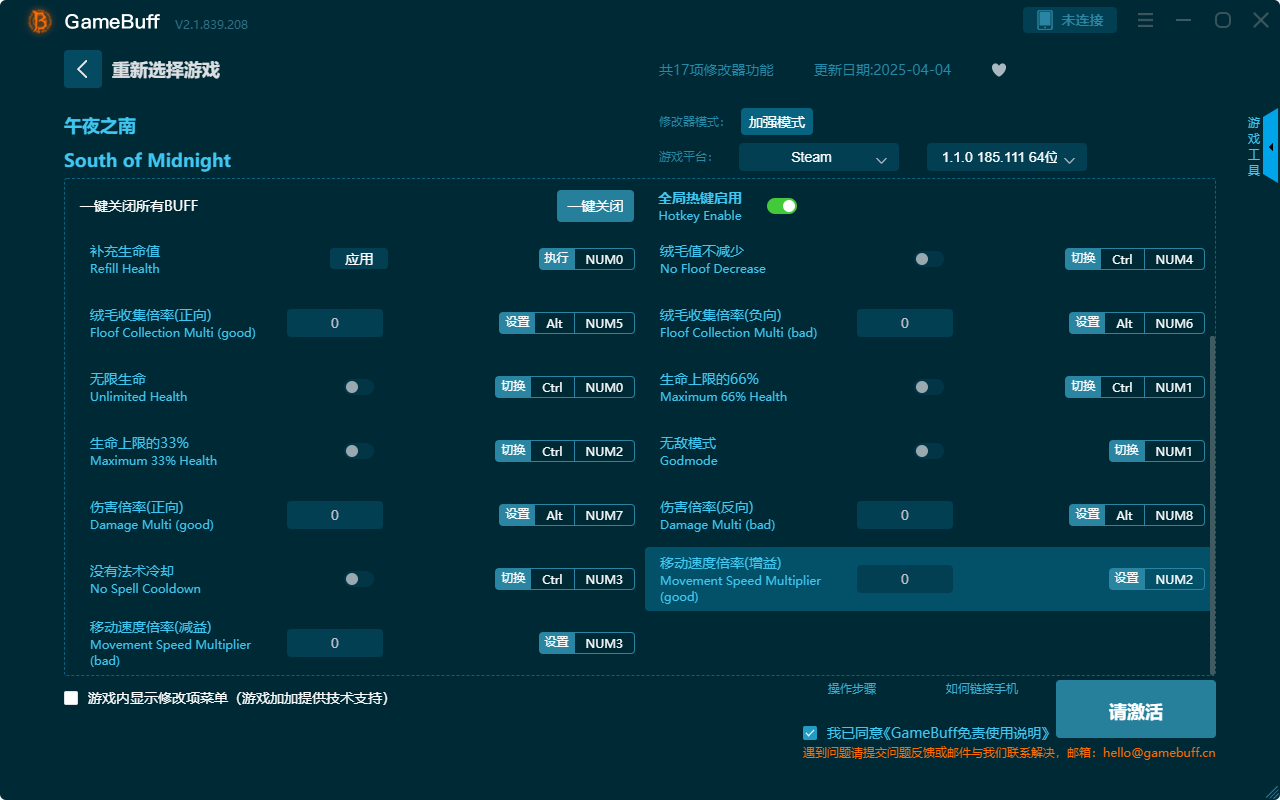Image resolution: width=1280 pixels, height=800 pixels.
Task: Collapse the 游戏工具 side panel arrow
Action: (1271, 146)
